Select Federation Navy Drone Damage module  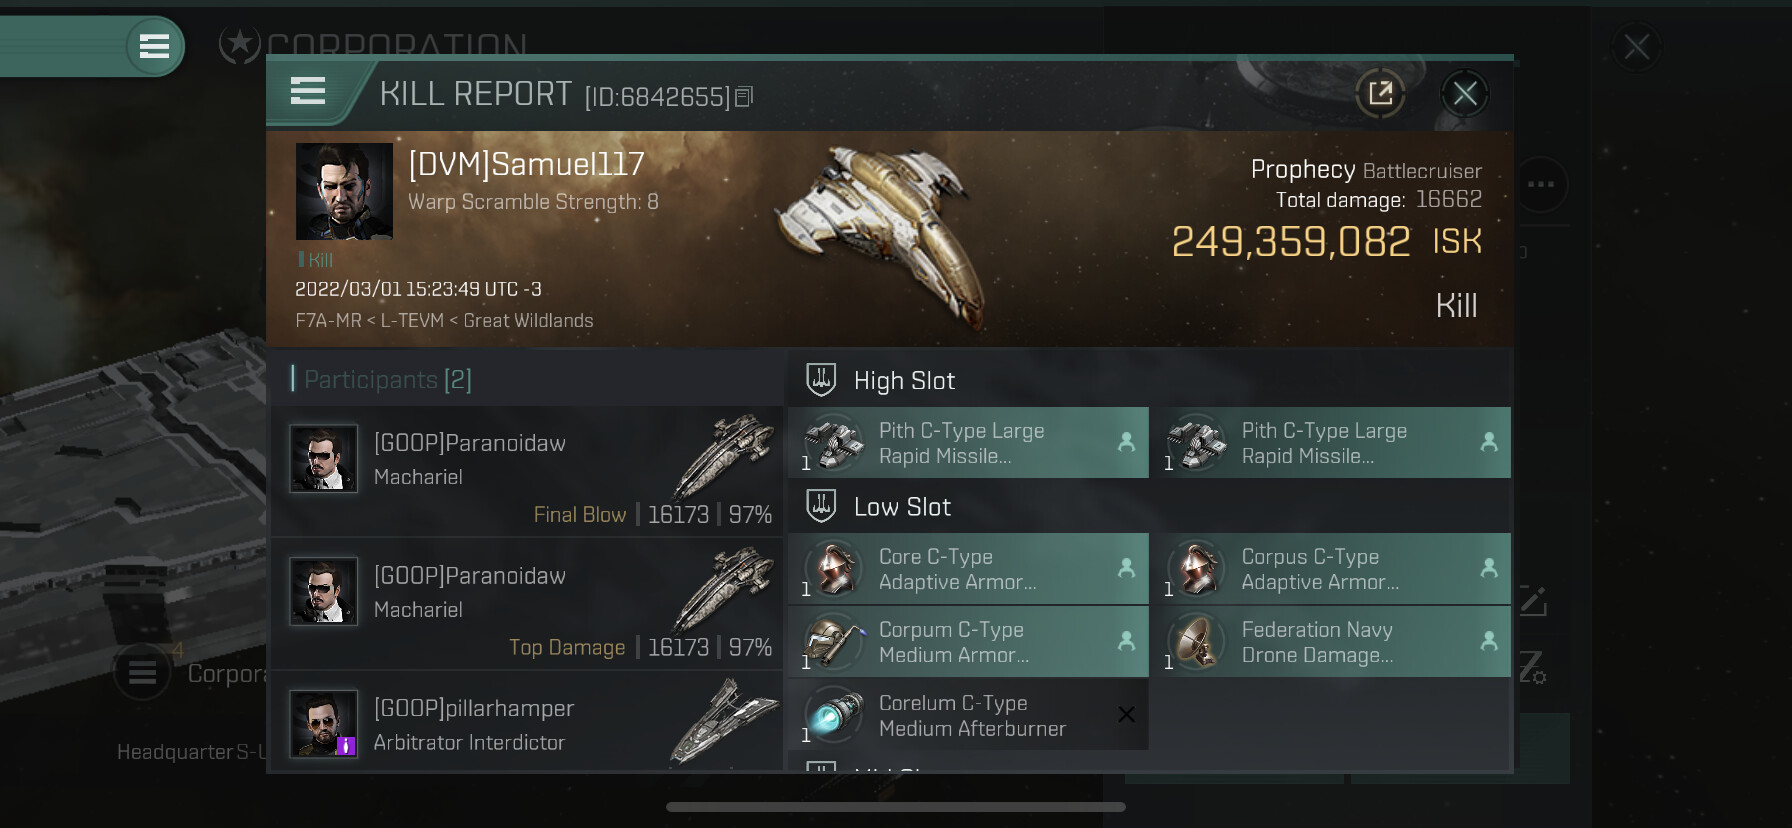point(1330,642)
